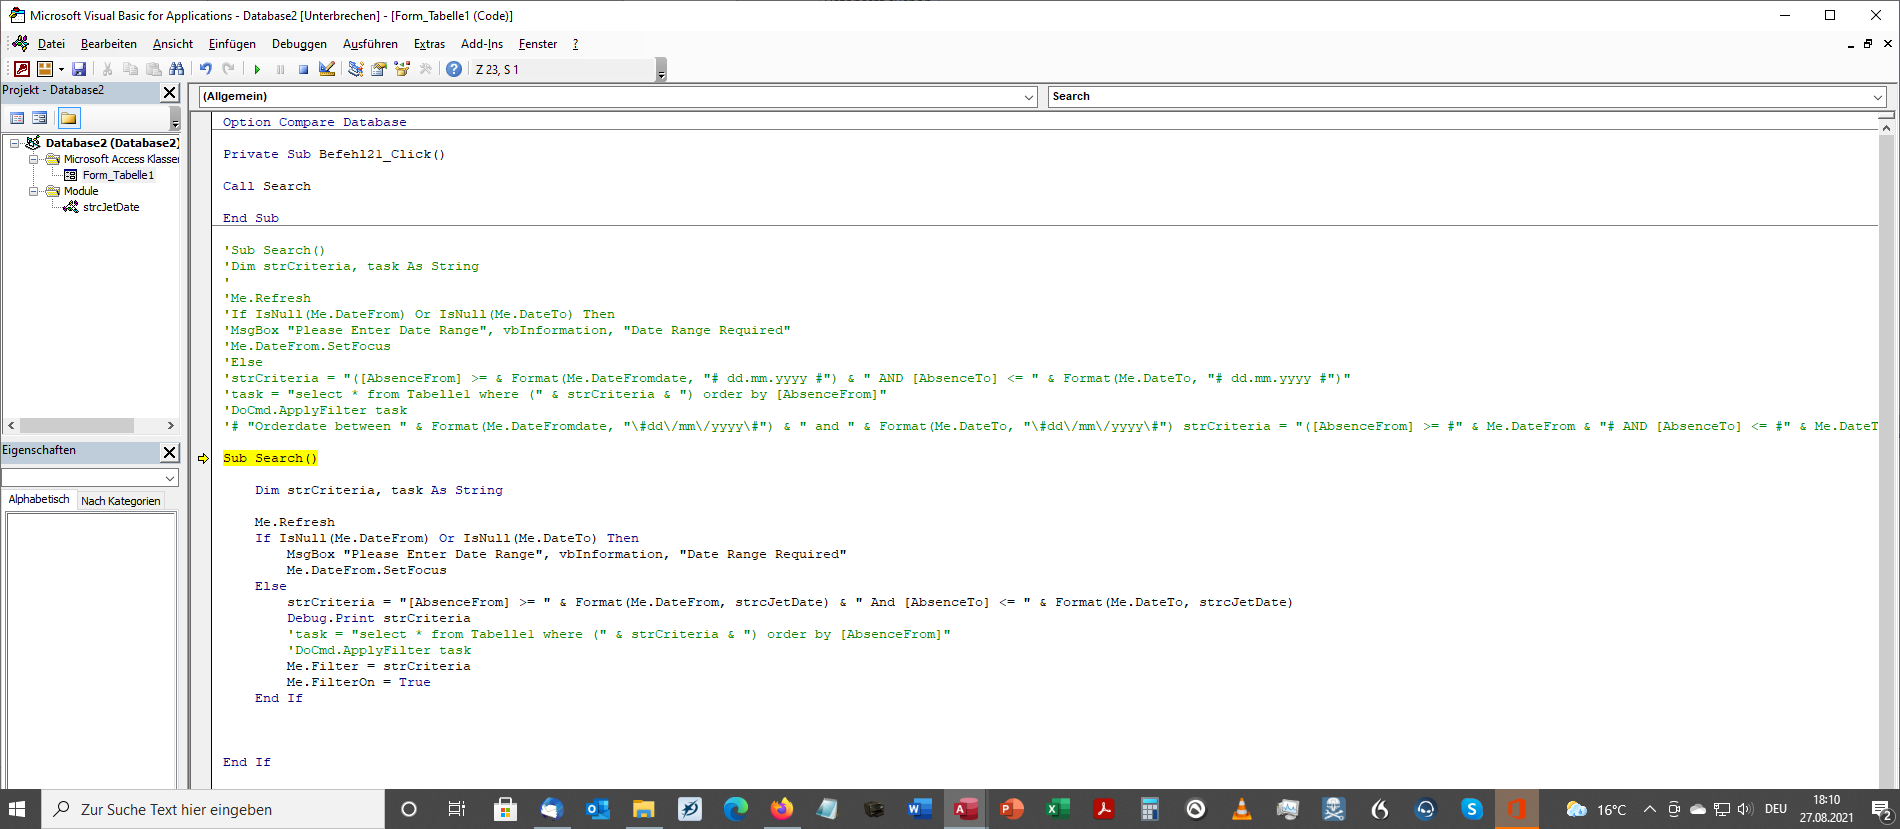Open the Object Browser toolbar icon
Screen dimensions: 1900x829
click(x=402, y=69)
